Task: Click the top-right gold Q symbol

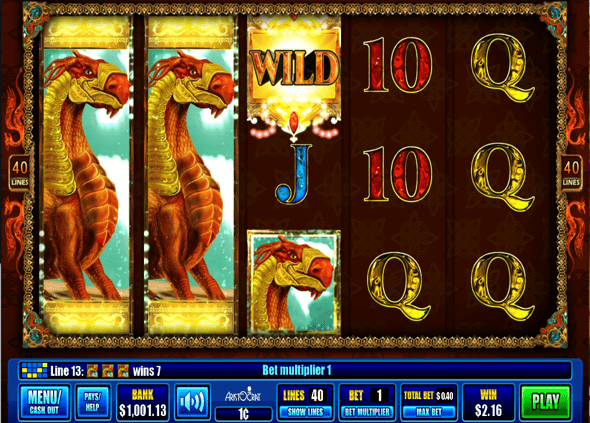Action: tap(502, 67)
